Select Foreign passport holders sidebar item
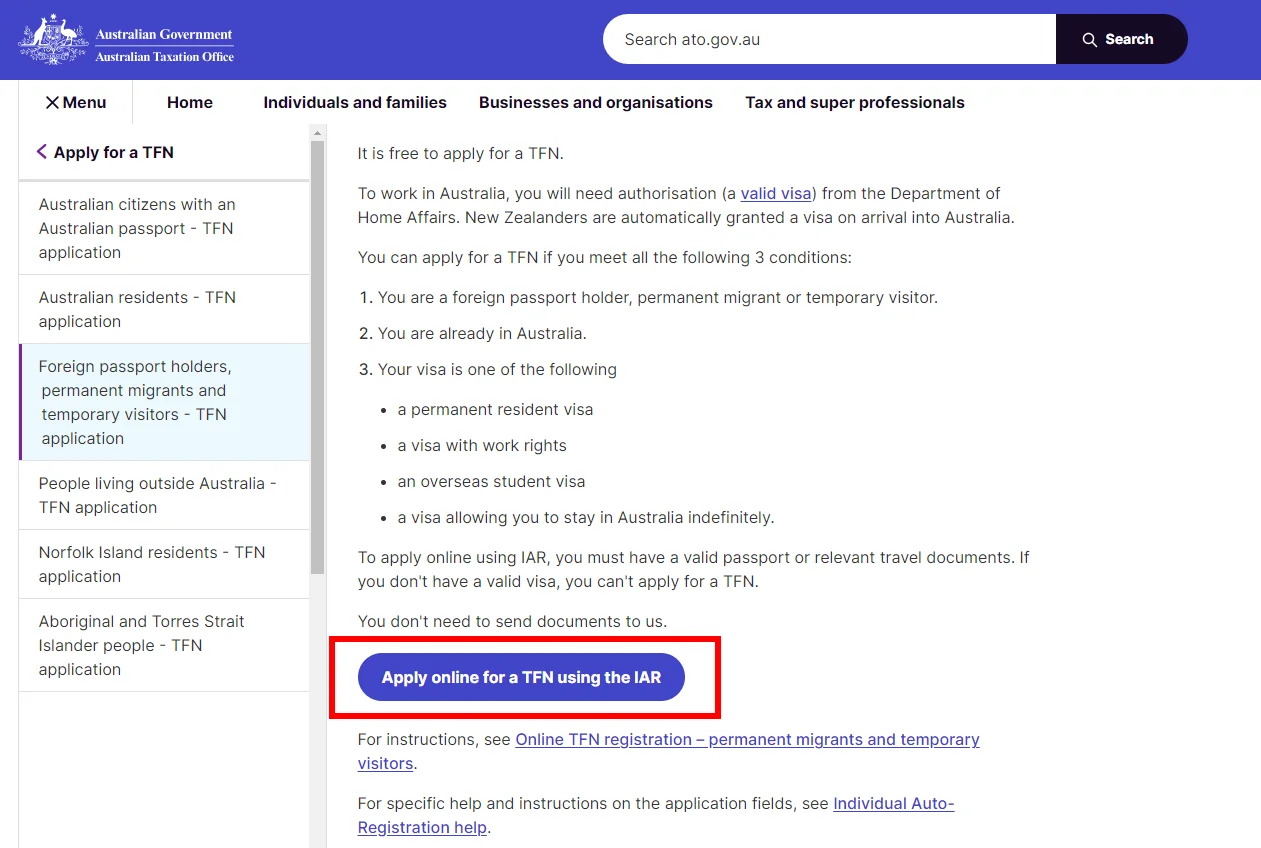 tap(135, 402)
